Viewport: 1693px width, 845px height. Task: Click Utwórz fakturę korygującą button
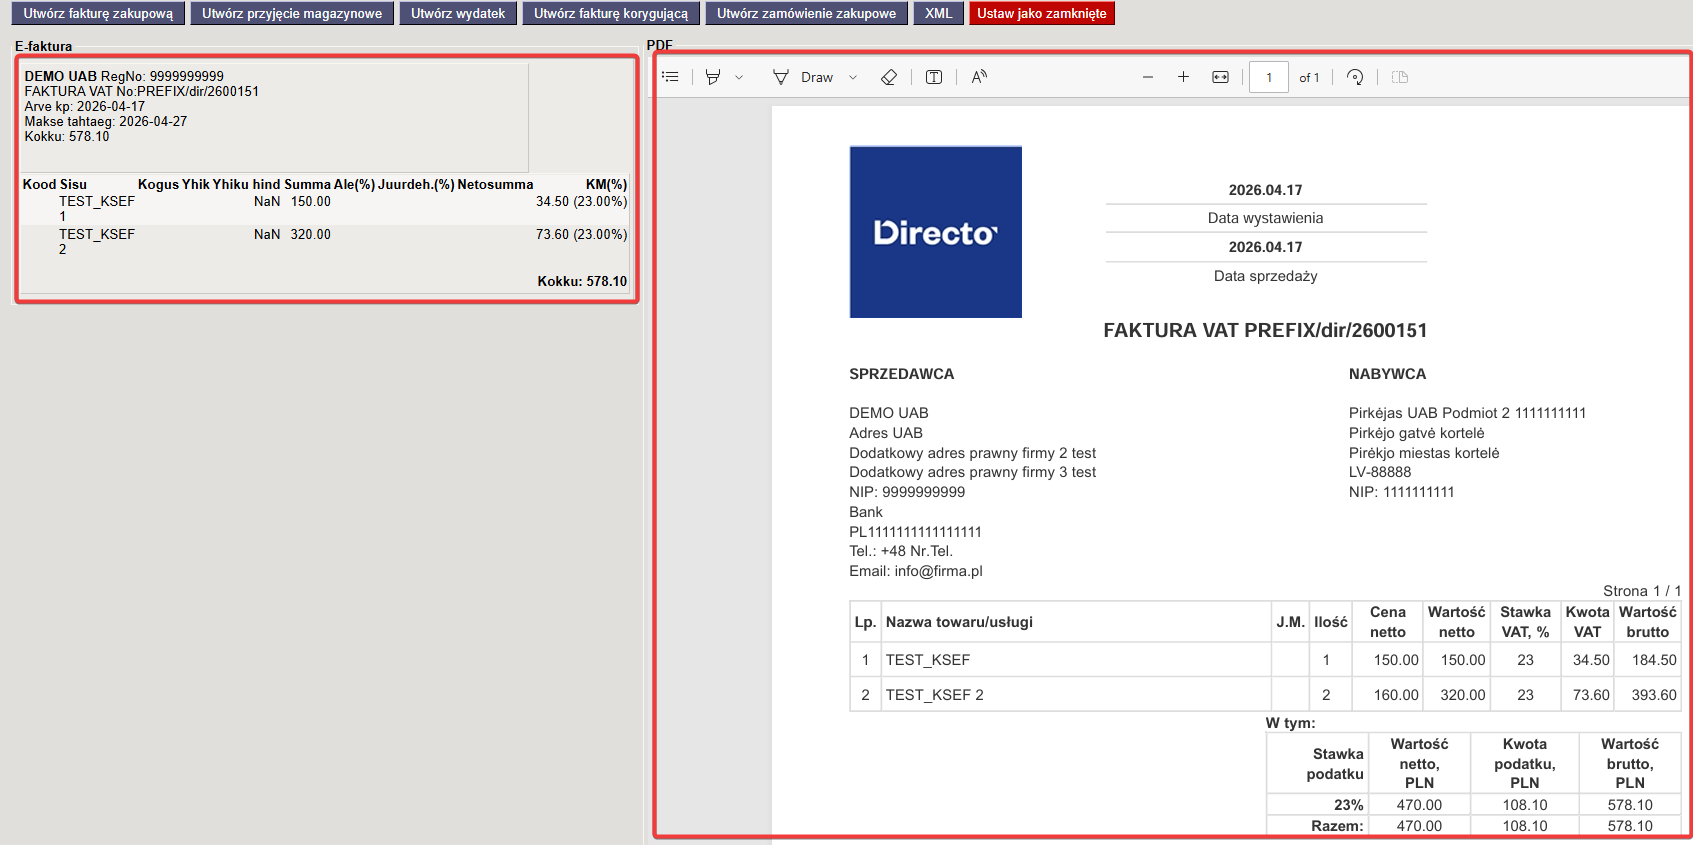(x=610, y=13)
